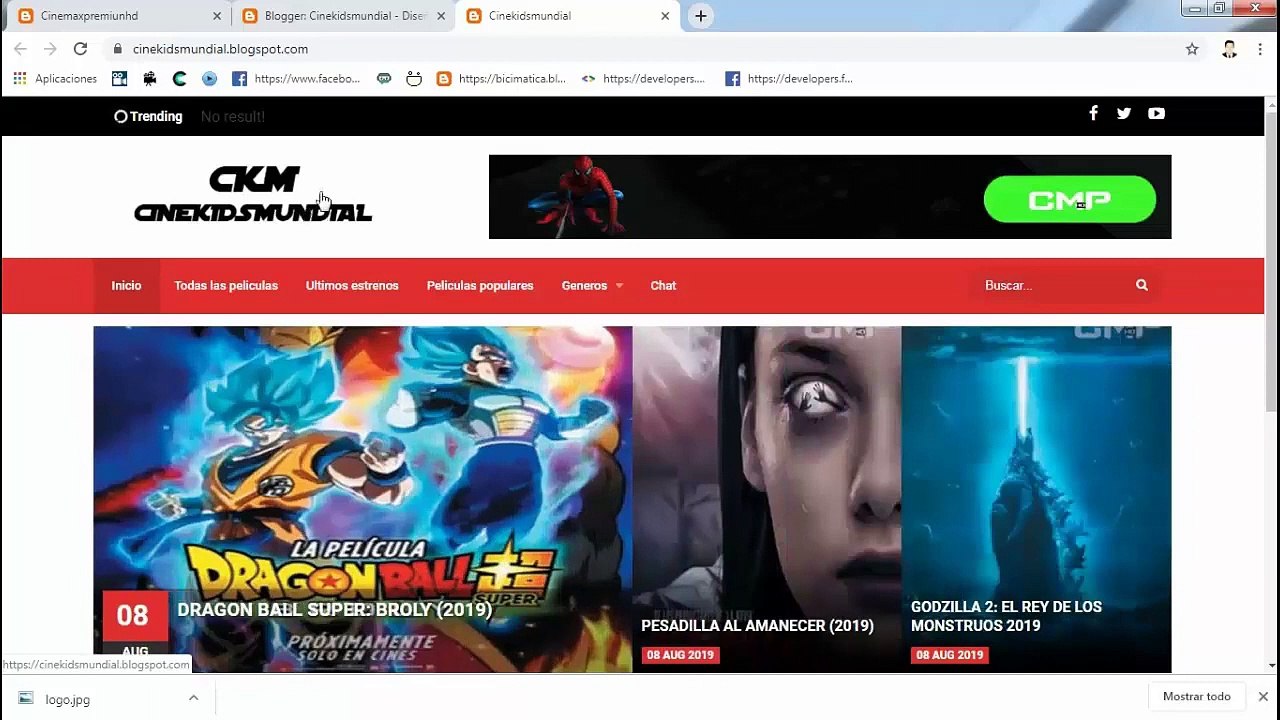Image resolution: width=1280 pixels, height=720 pixels.
Task: Click the blue play-circle bookmark icon
Action: (209, 78)
